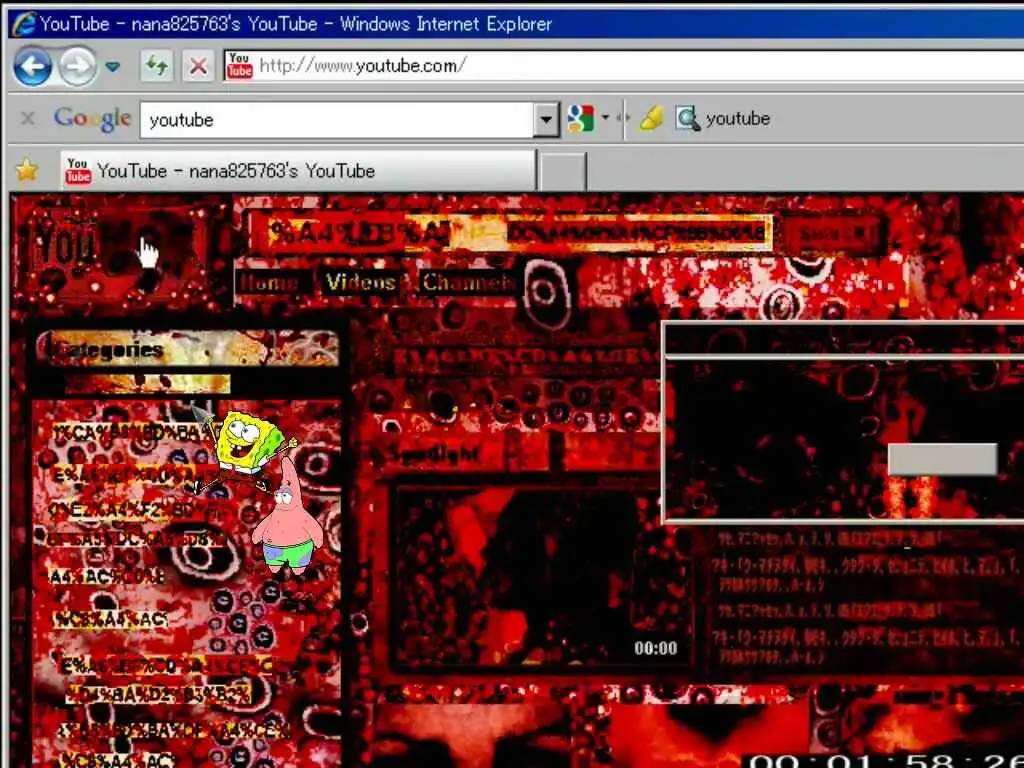Stop loading with the red X button

point(199,66)
